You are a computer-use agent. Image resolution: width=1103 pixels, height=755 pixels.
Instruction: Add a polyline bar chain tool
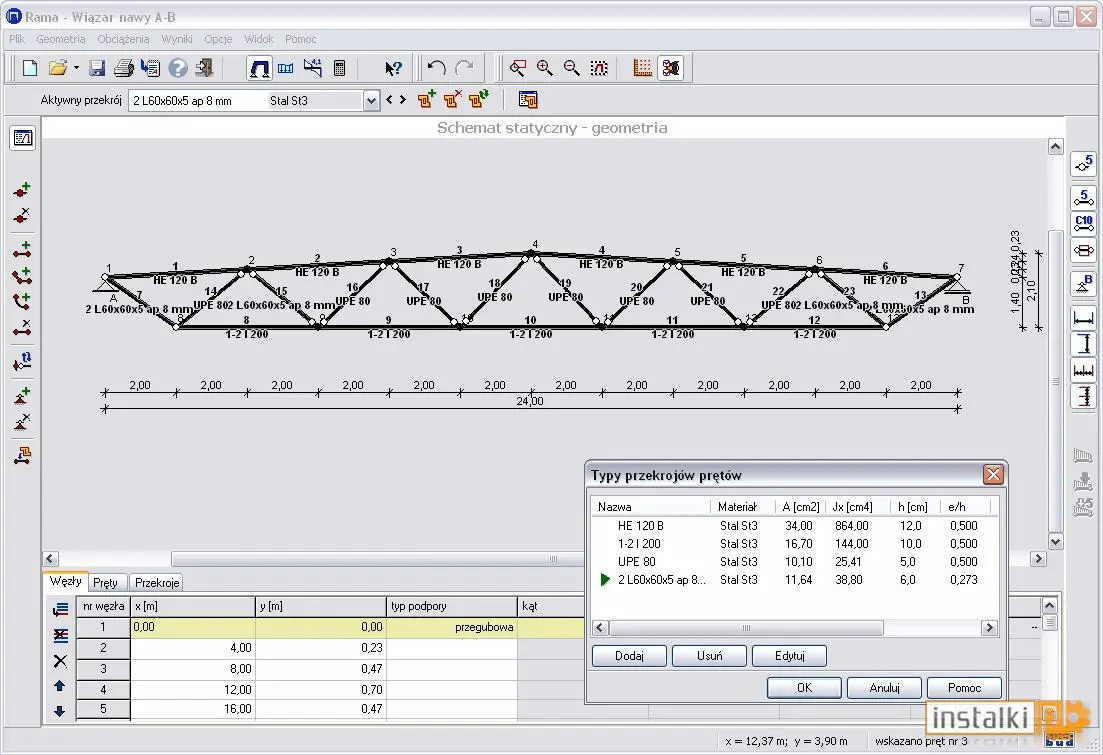pos(23,276)
